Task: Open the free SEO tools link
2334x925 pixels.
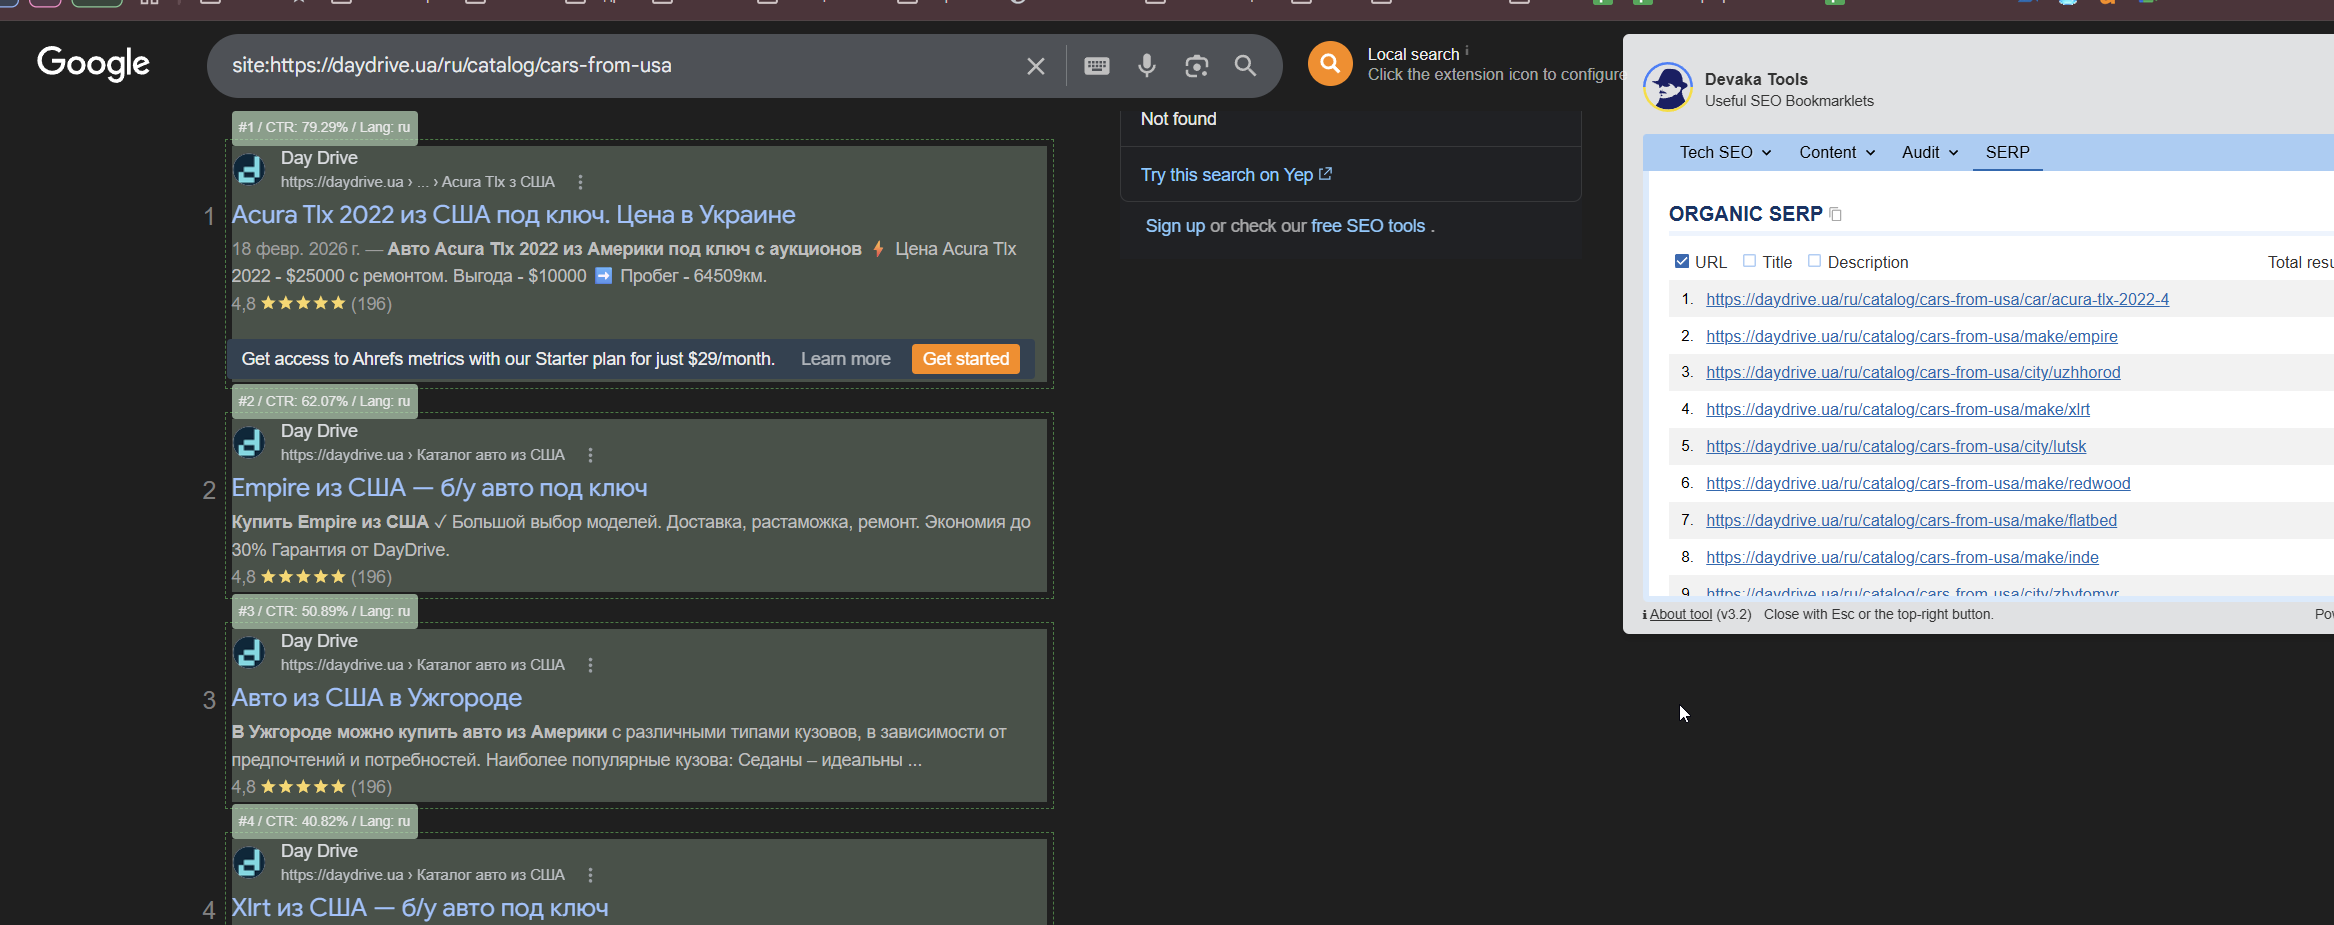Action: click(x=1368, y=226)
